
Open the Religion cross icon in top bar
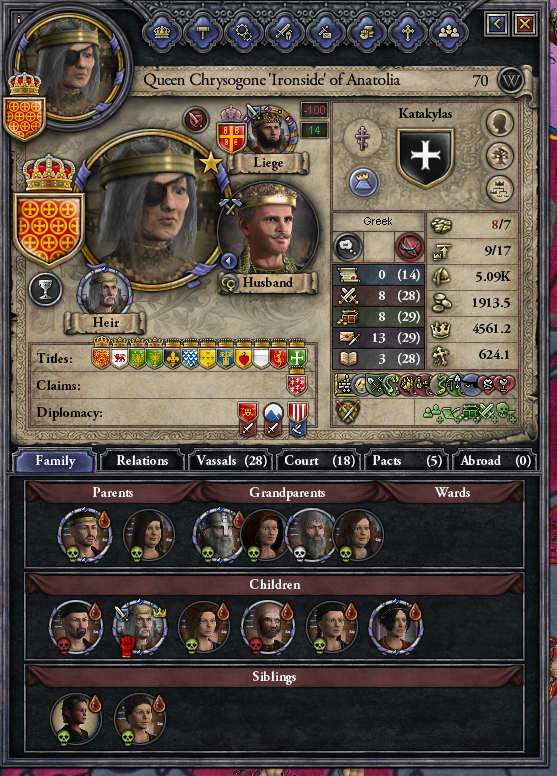click(x=407, y=33)
